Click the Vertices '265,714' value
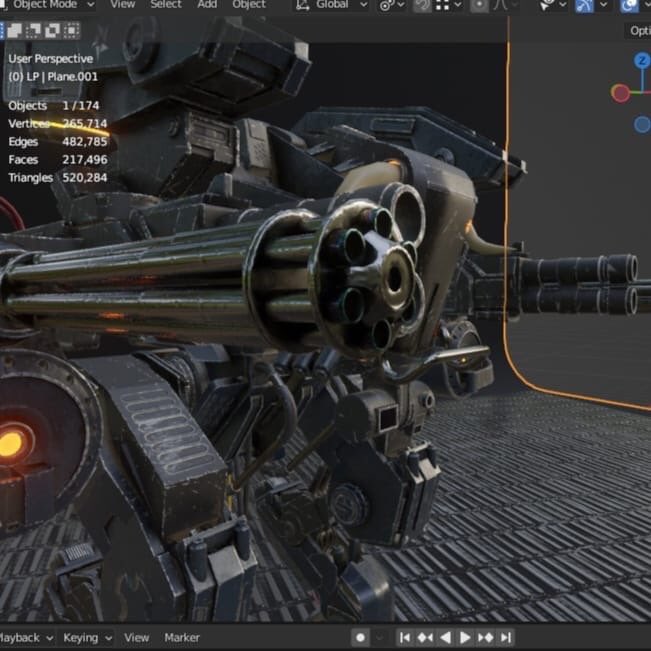 point(85,123)
